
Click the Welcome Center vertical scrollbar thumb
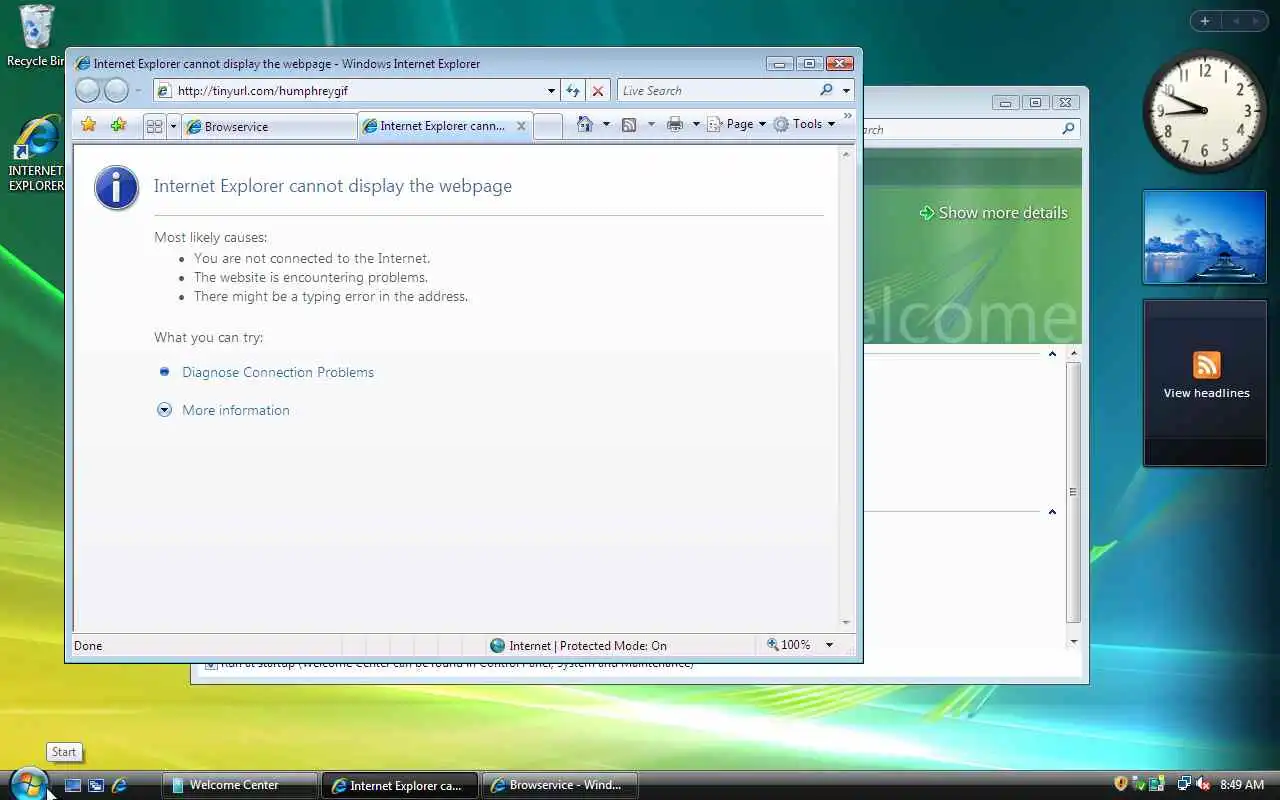(x=1073, y=492)
